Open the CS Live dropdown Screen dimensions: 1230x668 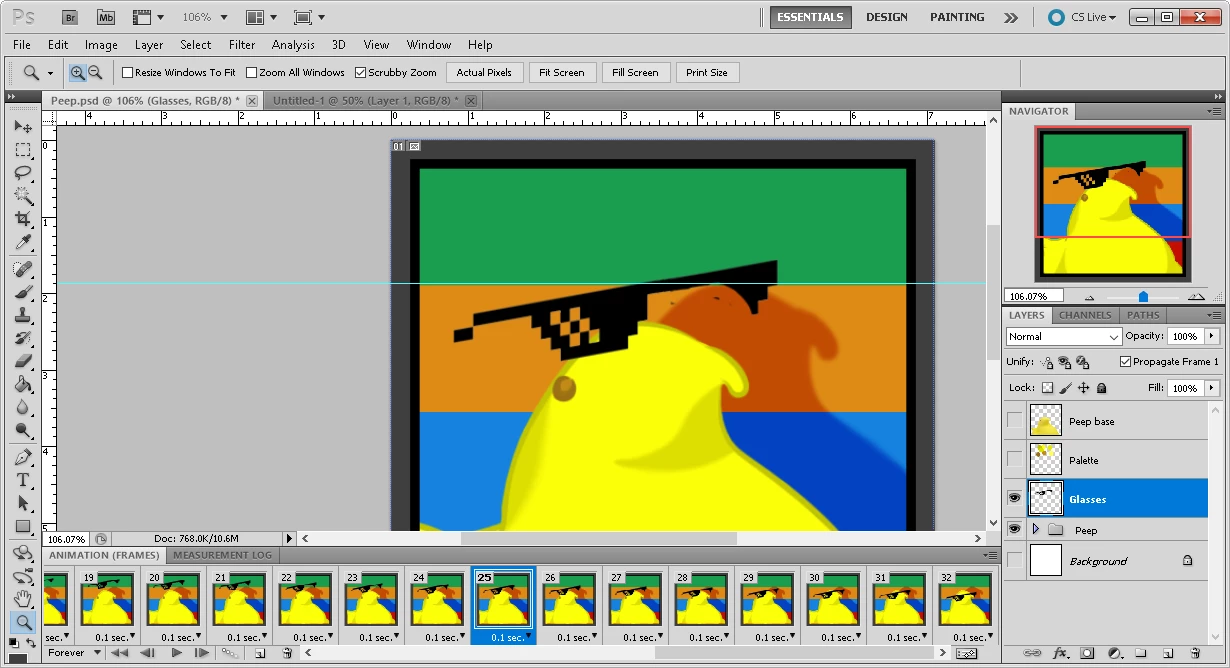tap(1082, 17)
